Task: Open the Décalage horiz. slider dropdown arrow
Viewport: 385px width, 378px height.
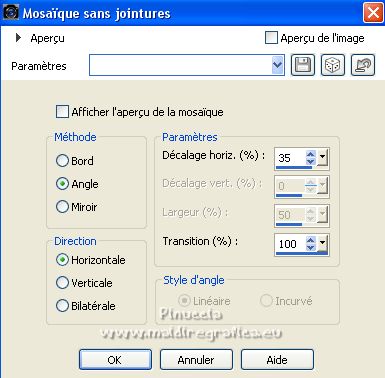Action: pyautogui.click(x=322, y=158)
